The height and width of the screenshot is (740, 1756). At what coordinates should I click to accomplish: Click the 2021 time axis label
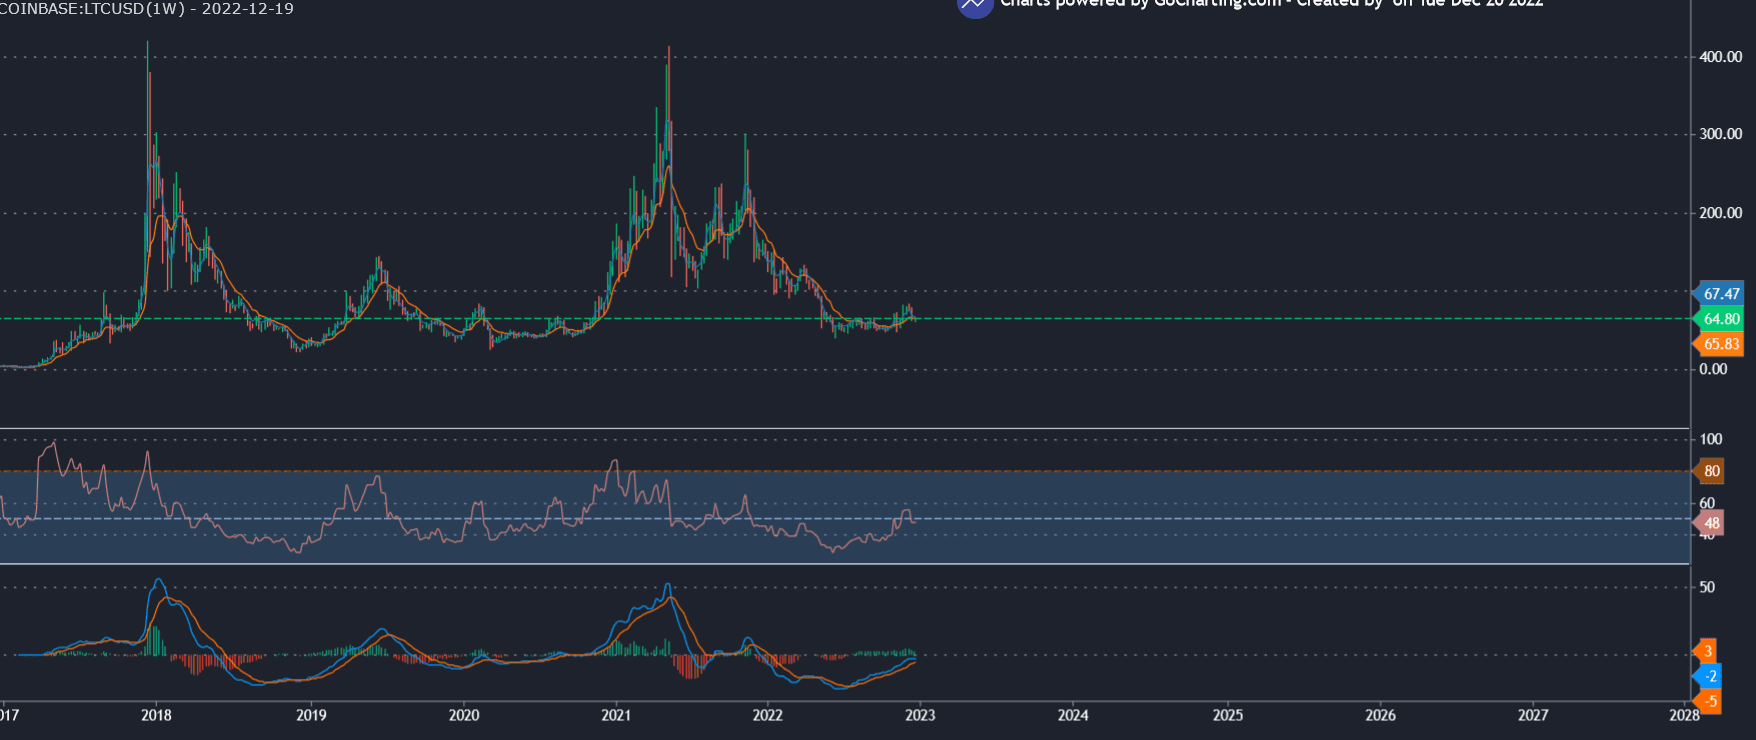616,715
